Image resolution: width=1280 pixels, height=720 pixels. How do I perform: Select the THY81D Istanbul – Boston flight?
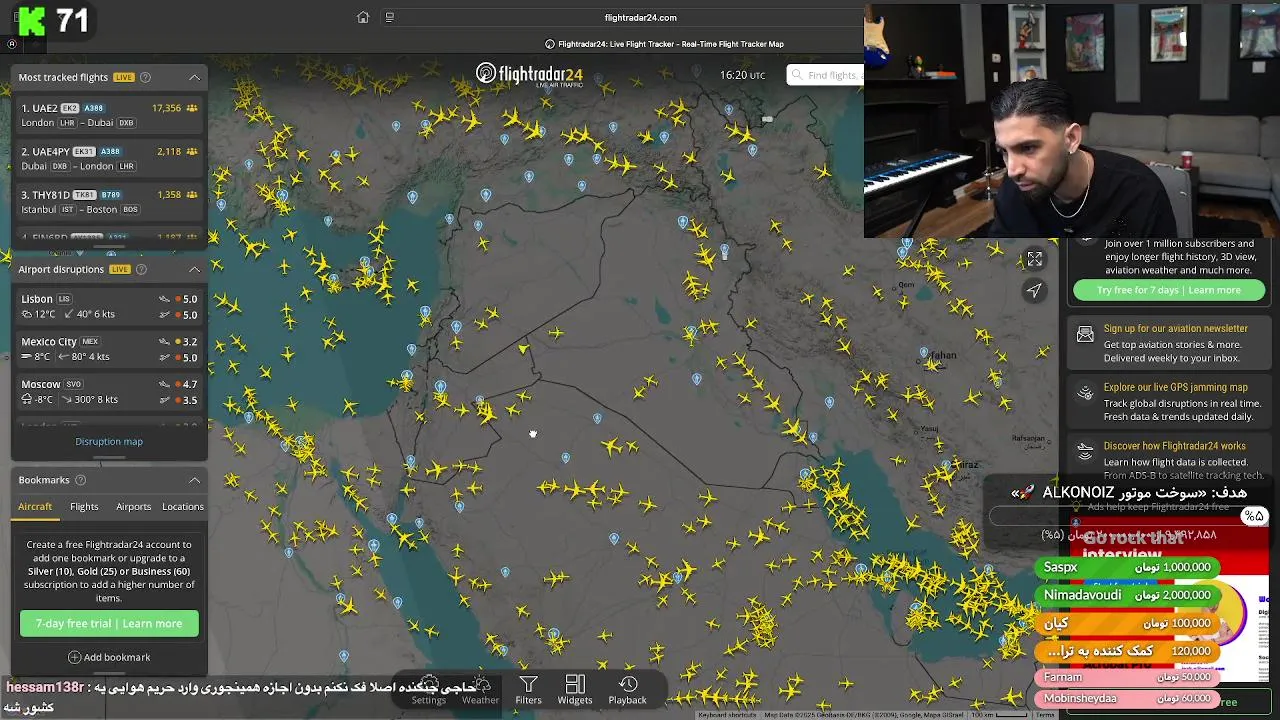click(x=109, y=201)
